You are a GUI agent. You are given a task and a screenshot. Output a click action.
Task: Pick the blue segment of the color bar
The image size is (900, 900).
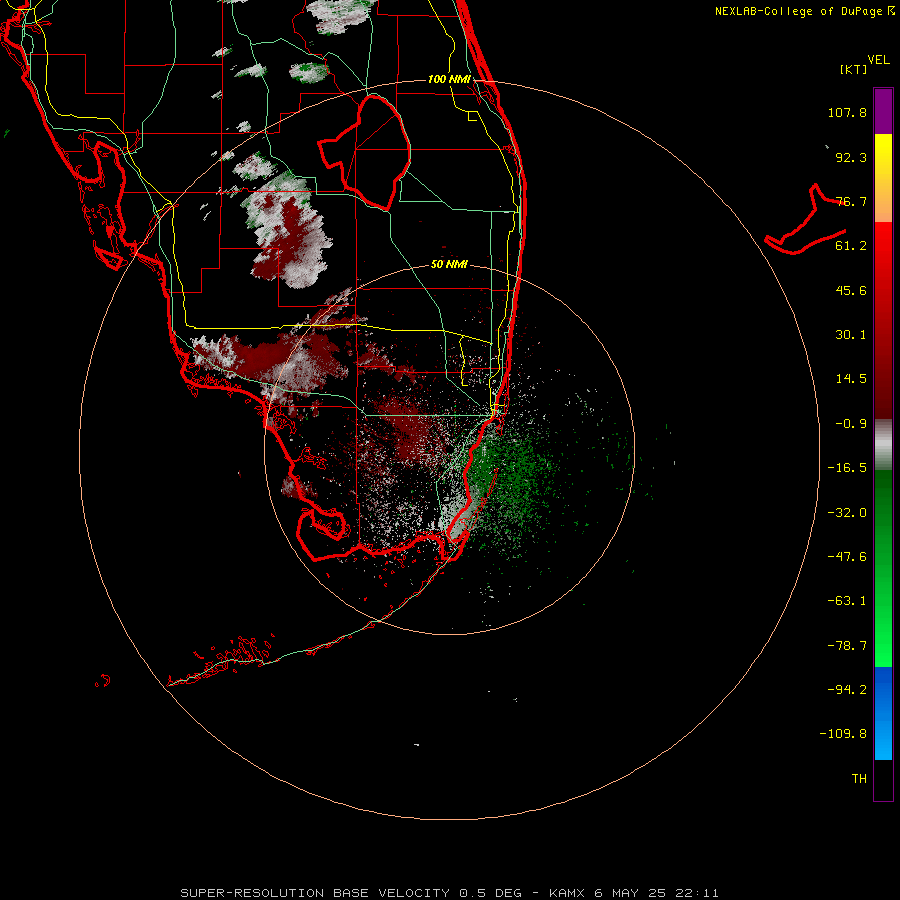click(x=883, y=713)
